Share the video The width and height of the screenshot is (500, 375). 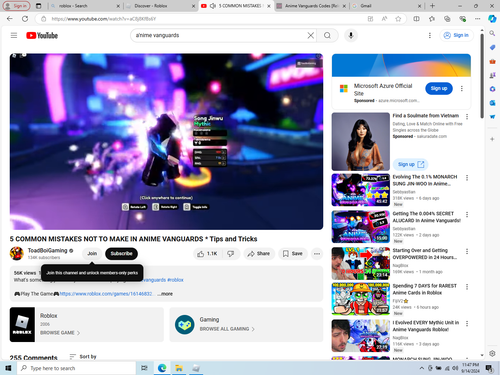[x=259, y=254]
